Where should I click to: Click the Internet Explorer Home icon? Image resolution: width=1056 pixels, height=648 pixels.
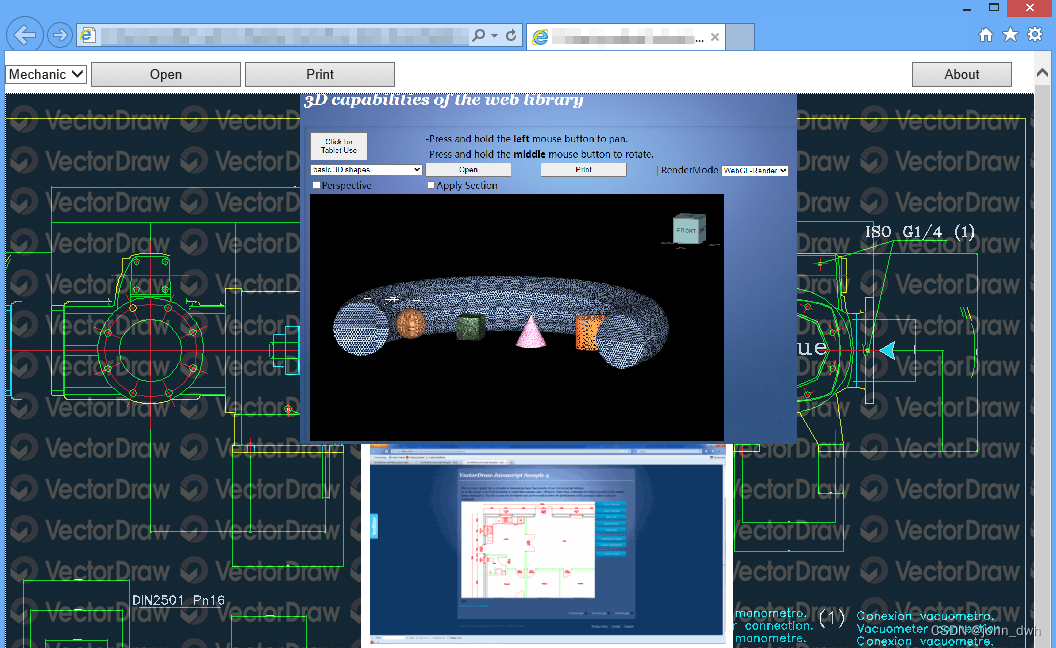[x=985, y=33]
